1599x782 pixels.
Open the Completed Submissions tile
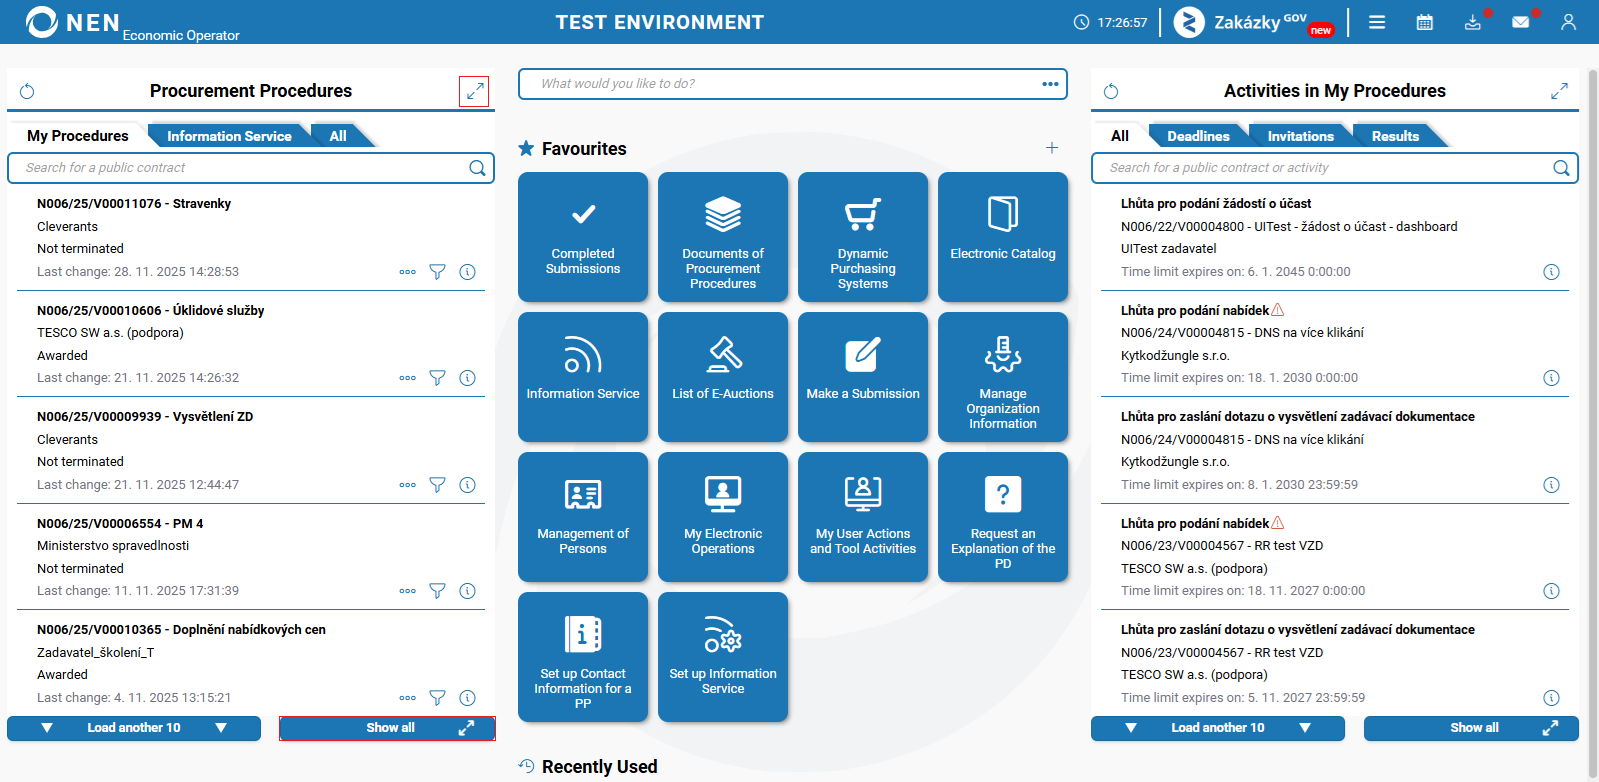pyautogui.click(x=583, y=237)
